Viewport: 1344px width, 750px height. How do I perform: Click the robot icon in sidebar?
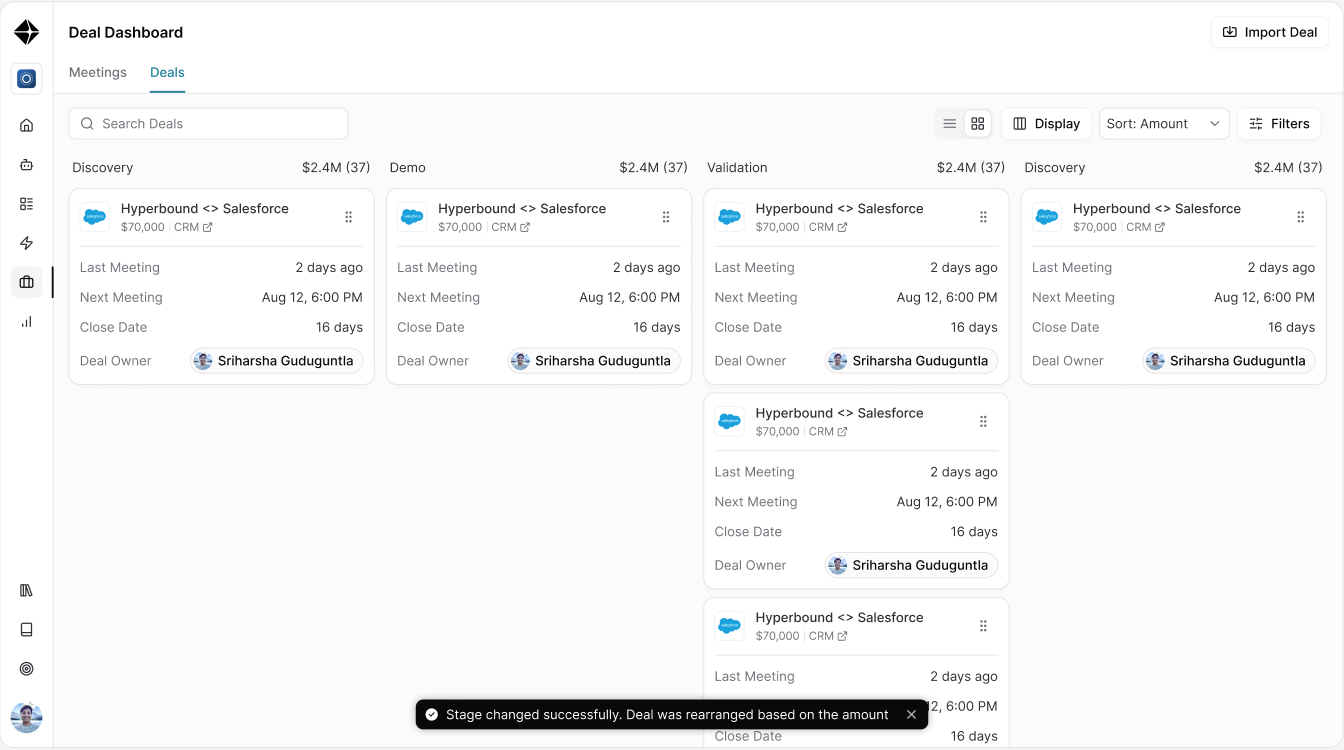[27, 165]
